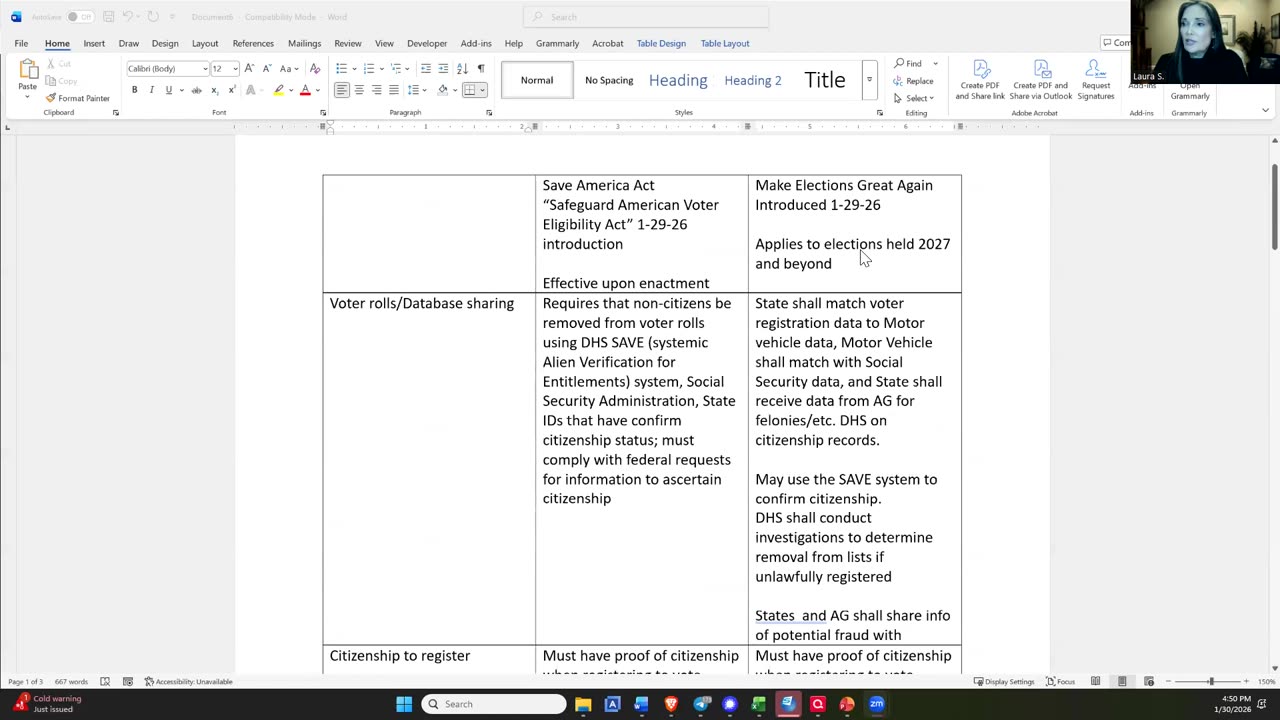Click the taskbar Search box
The image size is (1280, 720).
point(494,704)
